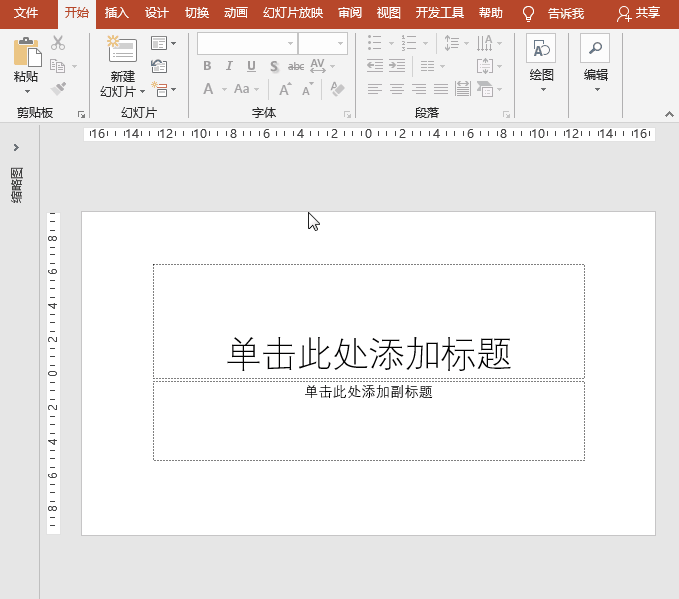Viewport: 679px width, 599px height.
Task: Expand the Paste dropdown arrow
Action: click(27, 91)
